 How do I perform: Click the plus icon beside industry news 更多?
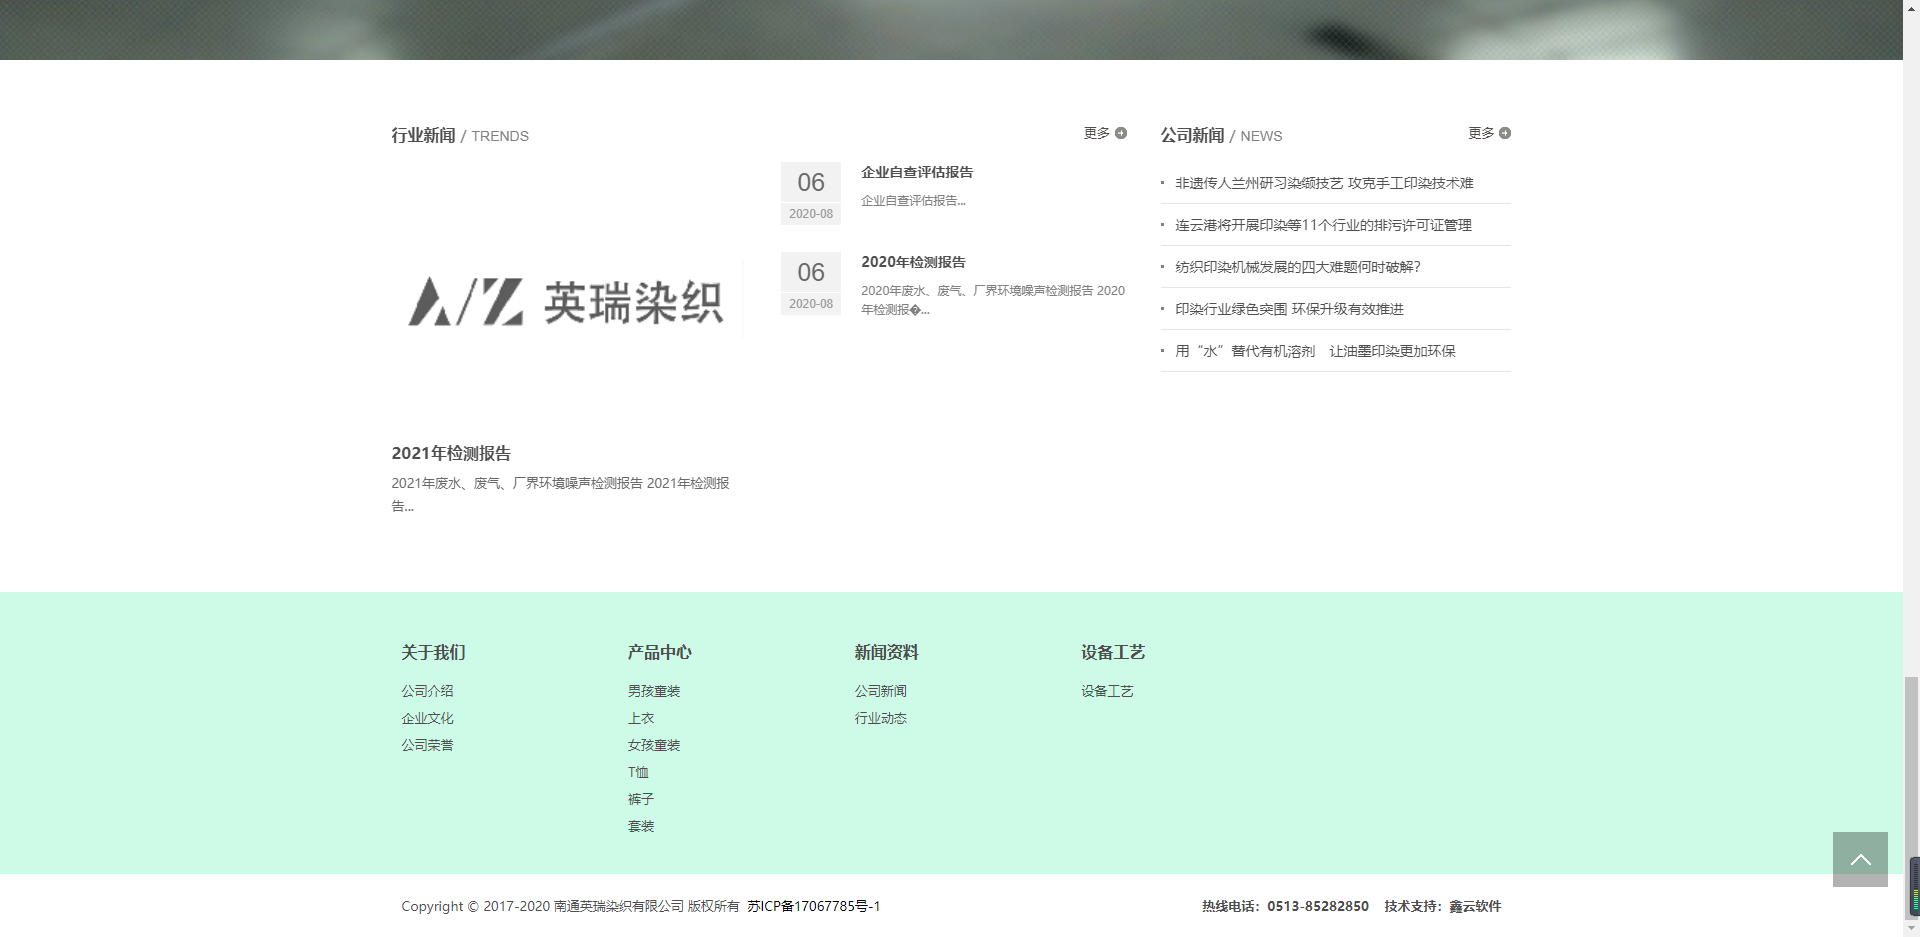tap(1121, 133)
